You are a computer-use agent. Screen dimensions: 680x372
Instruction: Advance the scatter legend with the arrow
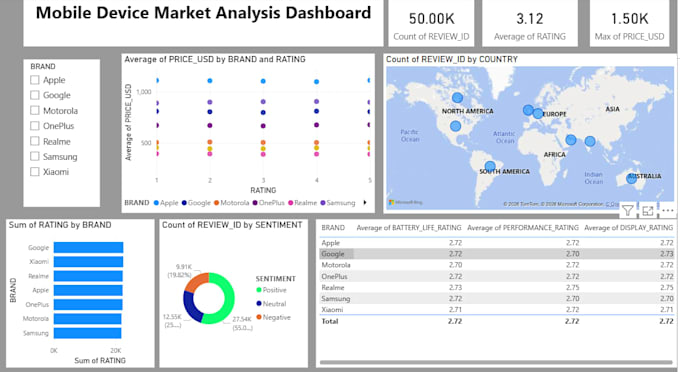point(365,202)
